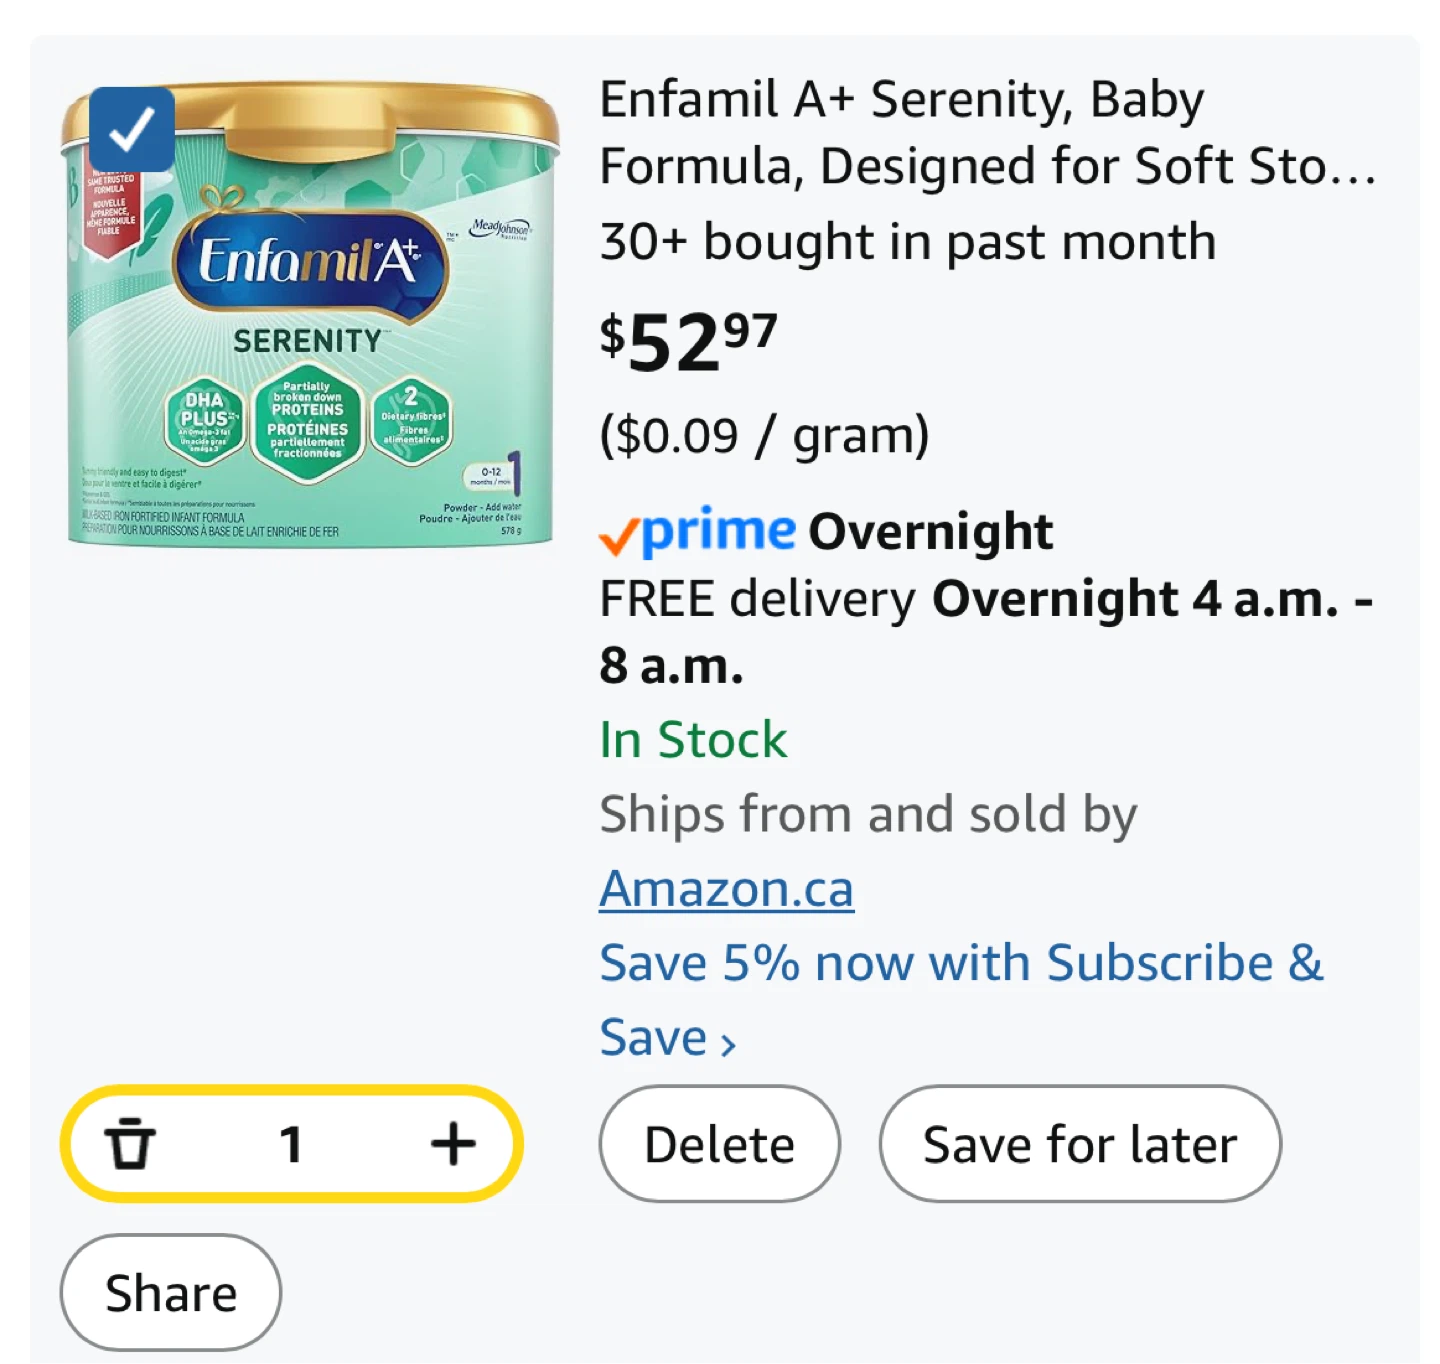Click the Save for later button
The height and width of the screenshot is (1364, 1440).
tap(1080, 1144)
